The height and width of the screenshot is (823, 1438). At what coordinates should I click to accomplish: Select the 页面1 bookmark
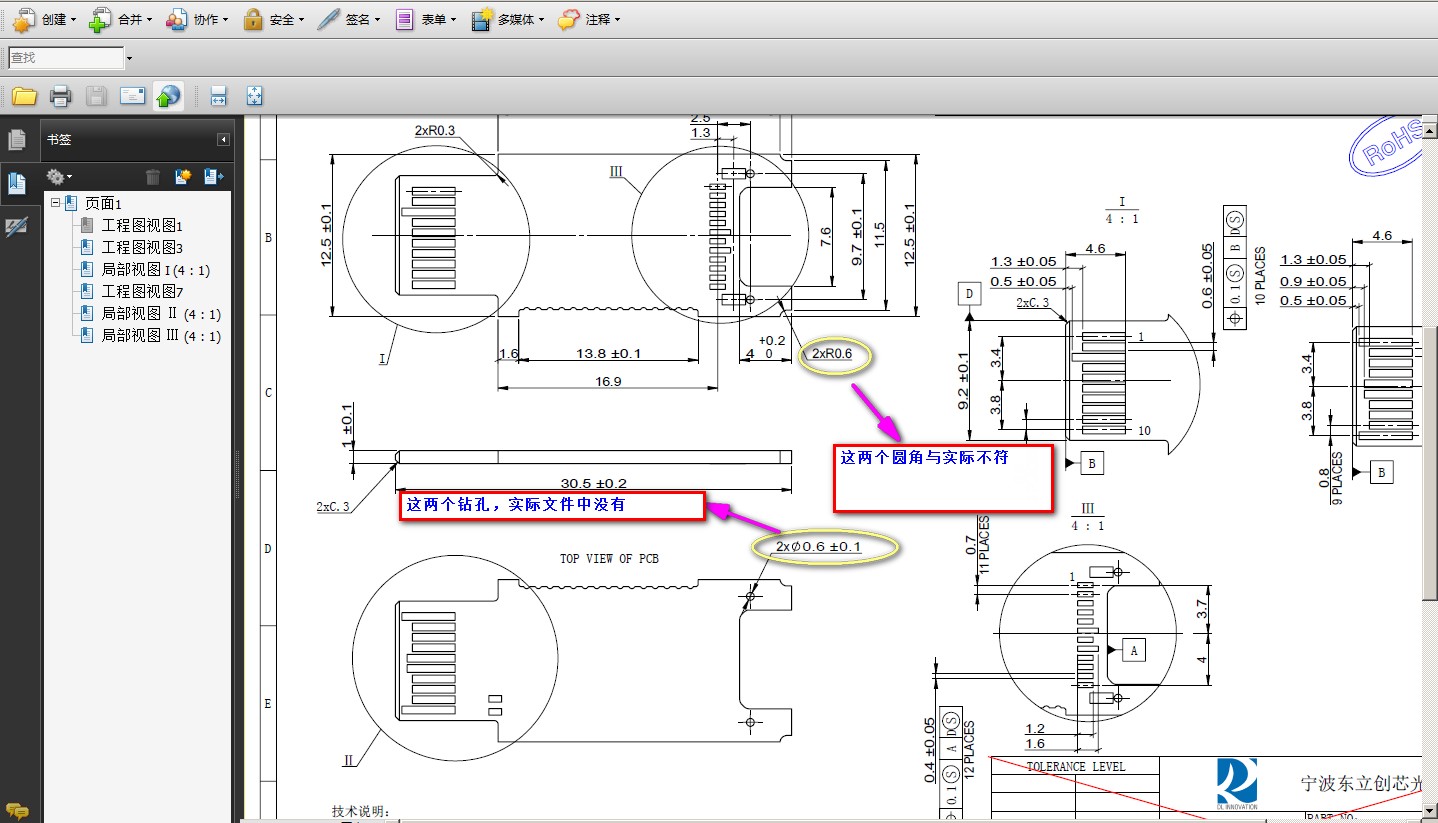click(103, 203)
